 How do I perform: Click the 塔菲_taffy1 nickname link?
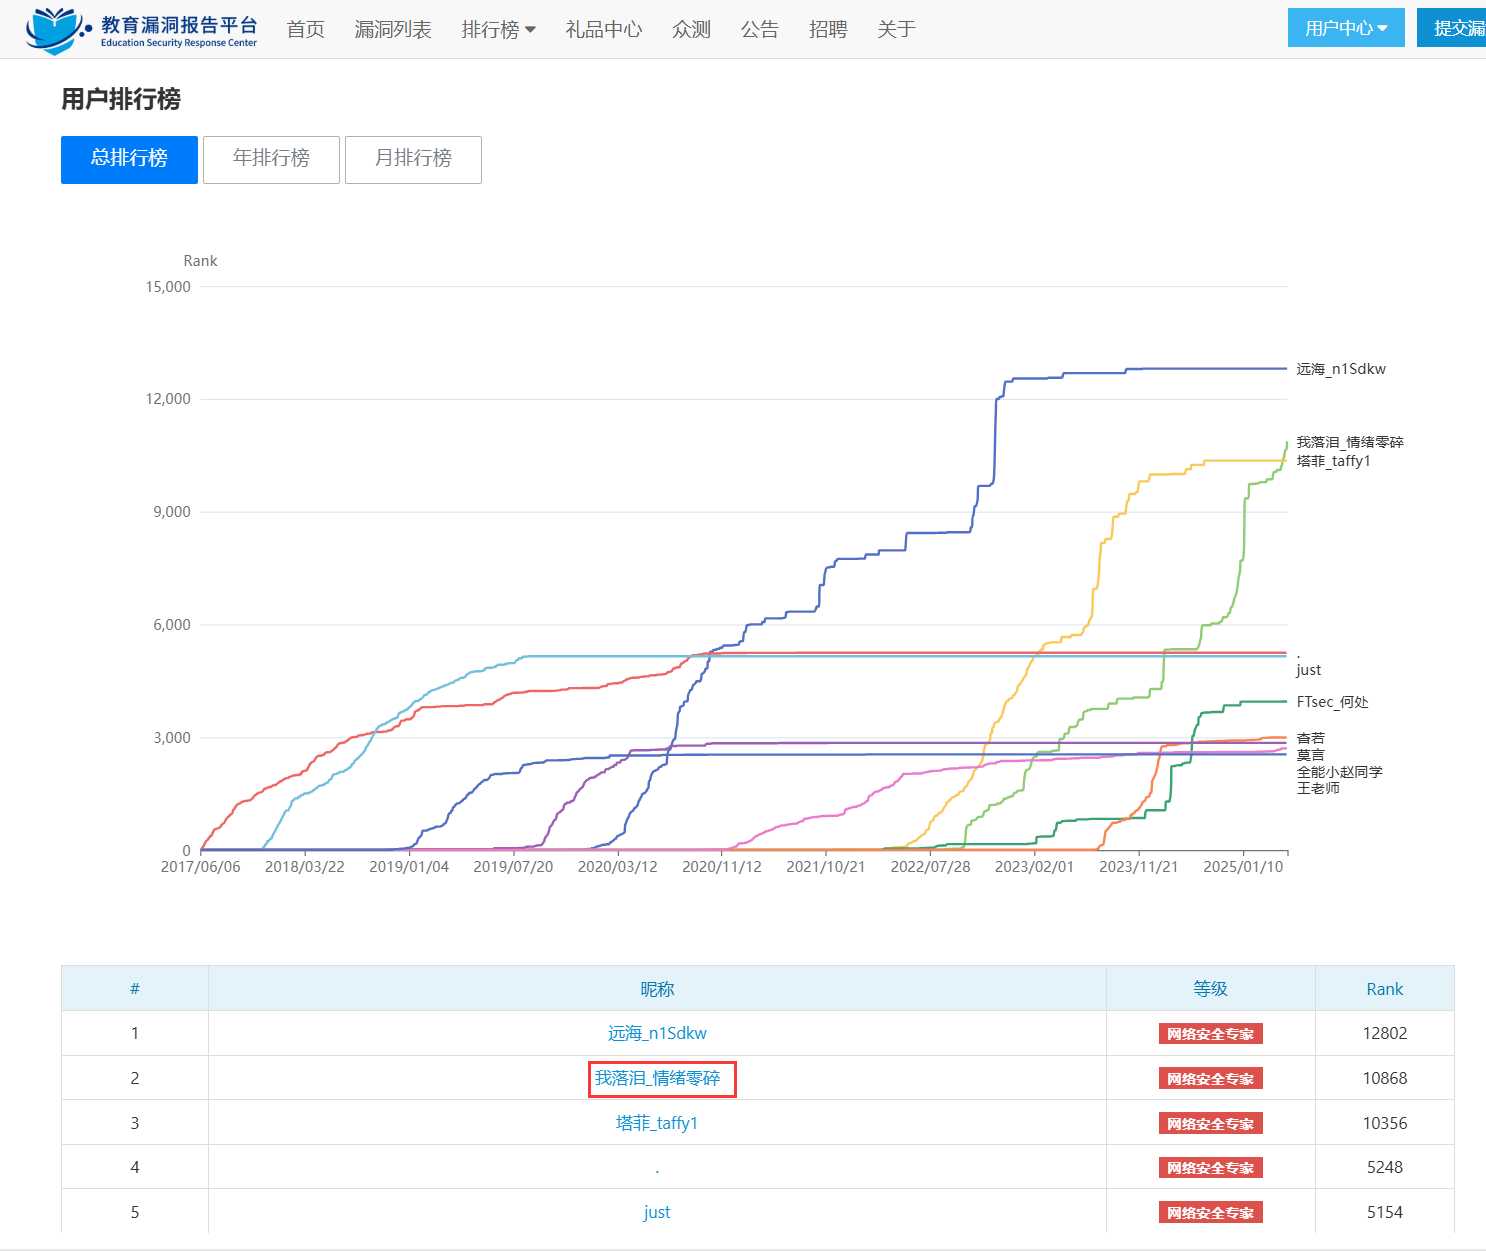(657, 1123)
